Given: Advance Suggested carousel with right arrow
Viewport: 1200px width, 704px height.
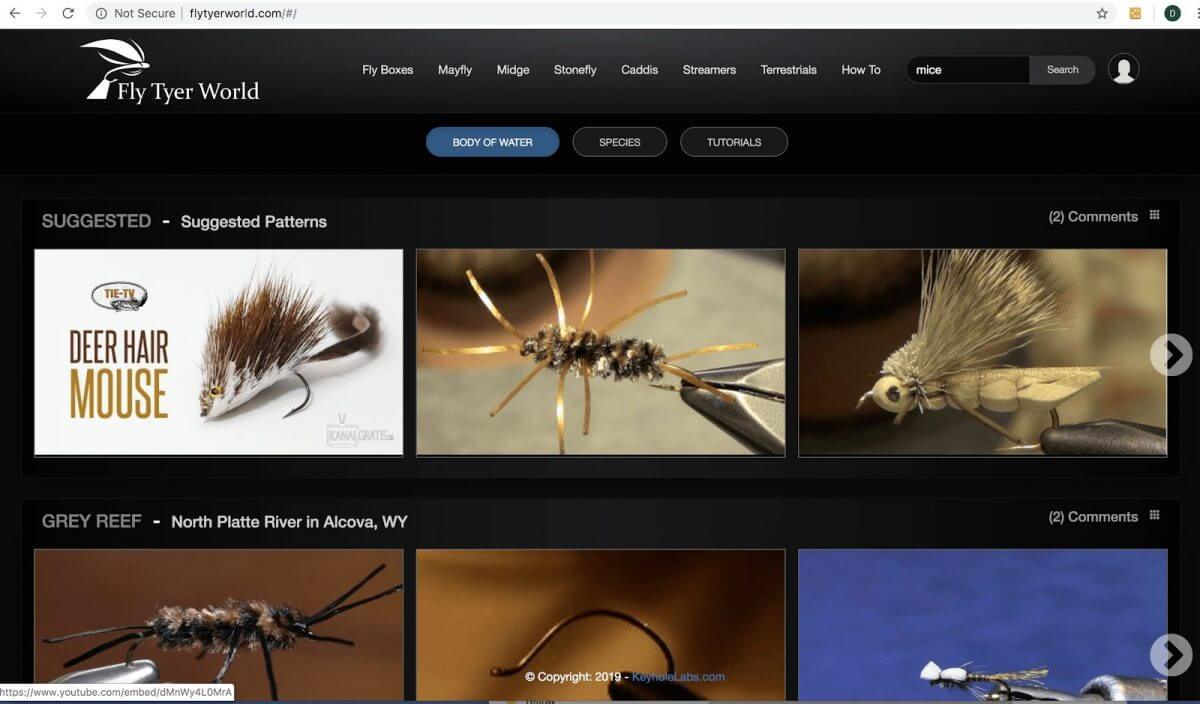Looking at the screenshot, I should pos(1170,354).
